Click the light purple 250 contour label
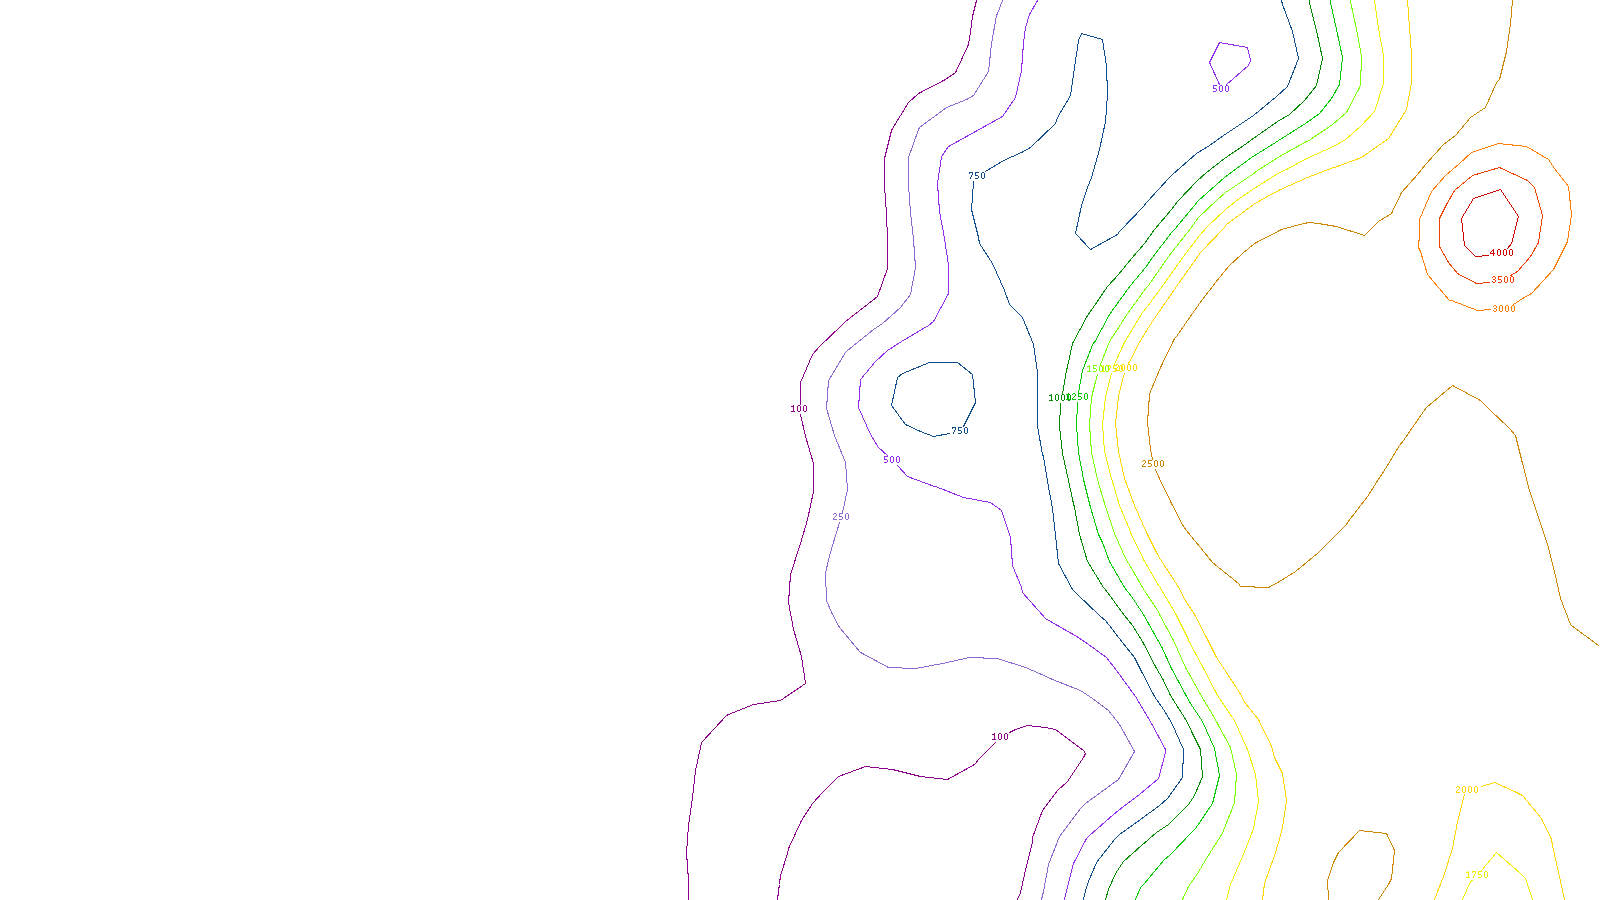 tap(841, 517)
